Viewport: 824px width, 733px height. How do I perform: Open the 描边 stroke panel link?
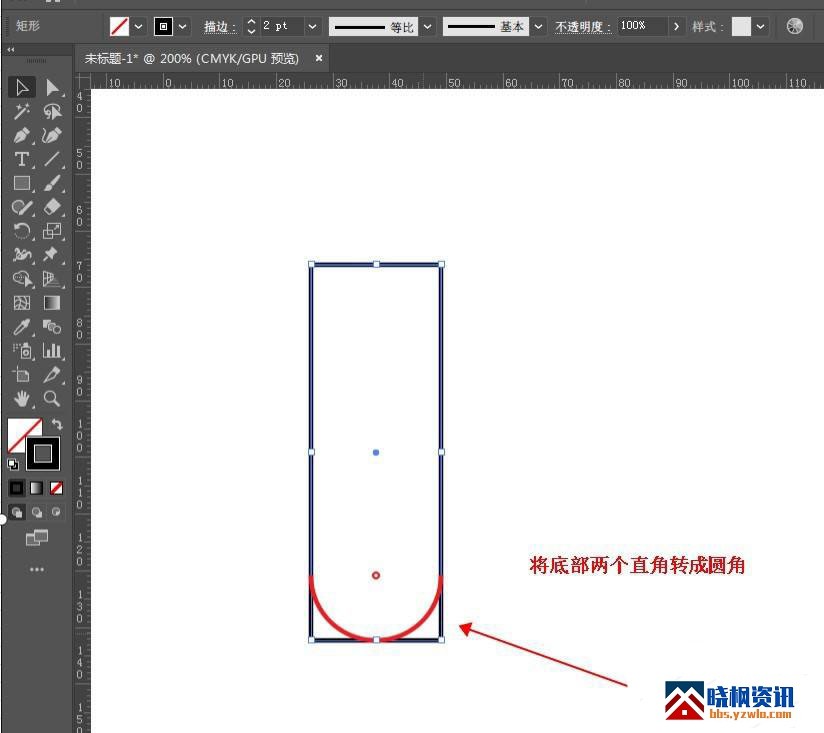(x=220, y=27)
